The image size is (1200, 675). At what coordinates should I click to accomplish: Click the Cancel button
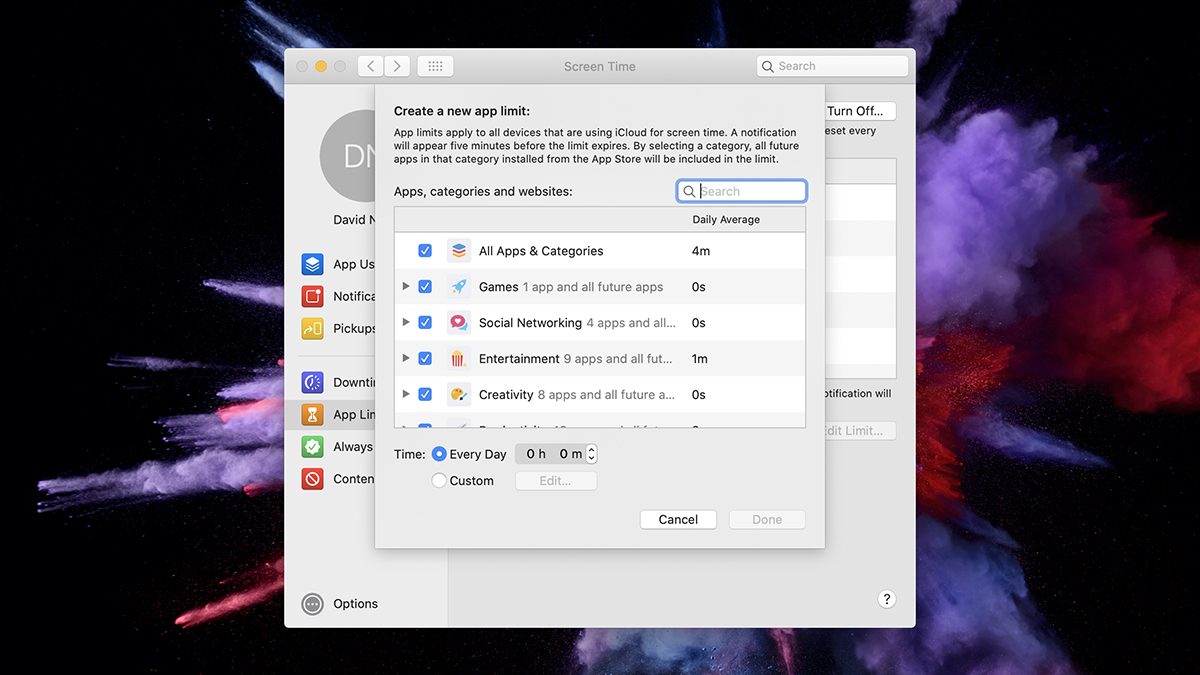(678, 520)
